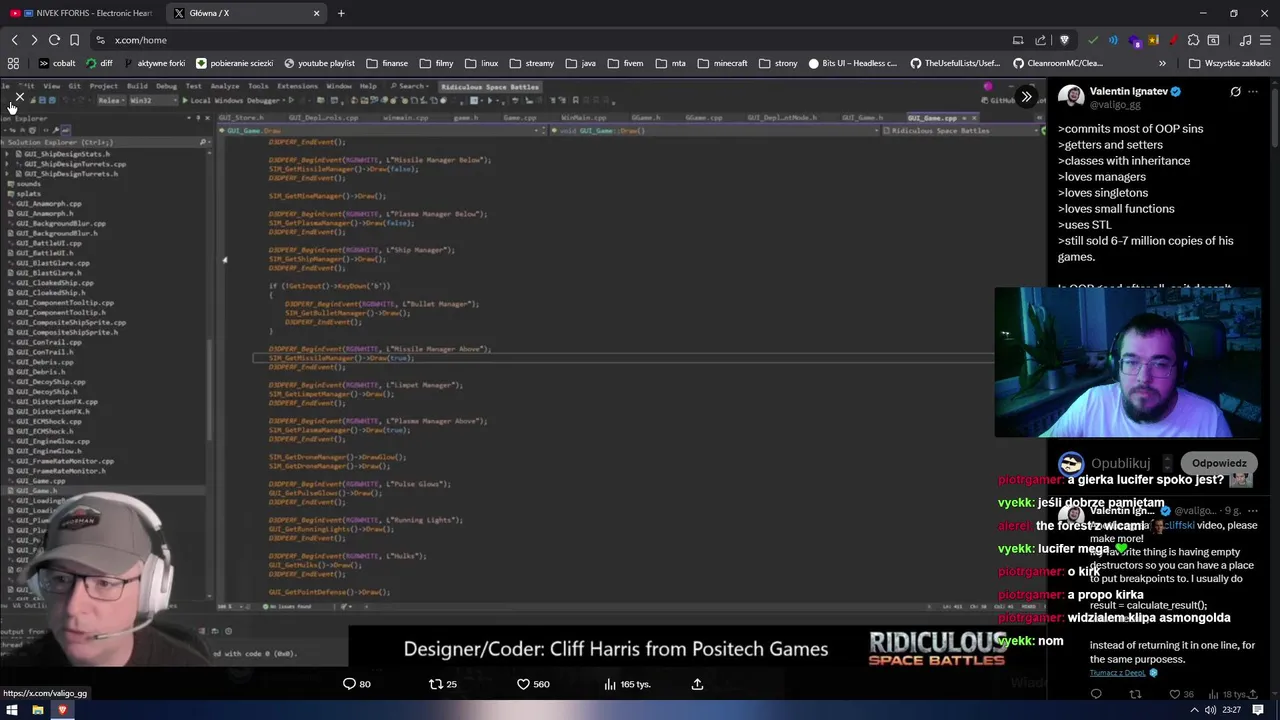
Task: Open the cobalt bookmark
Action: (x=55, y=63)
